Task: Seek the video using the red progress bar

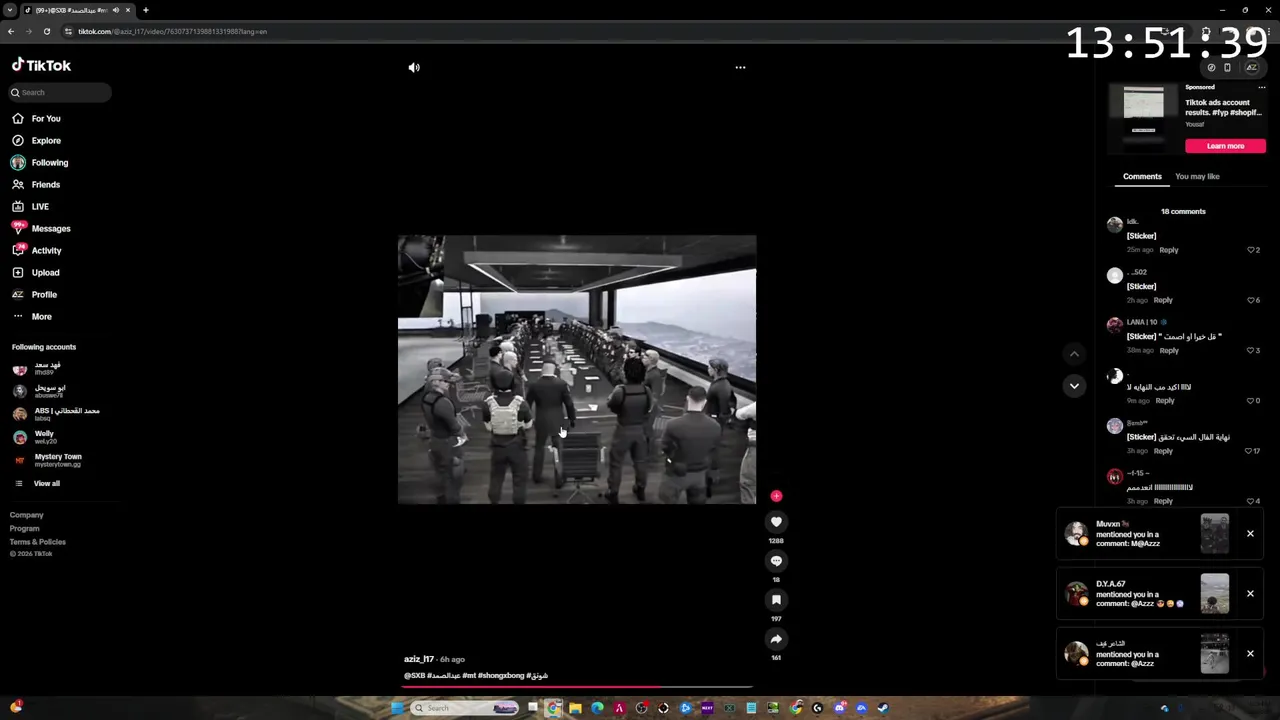Action: click(x=578, y=687)
